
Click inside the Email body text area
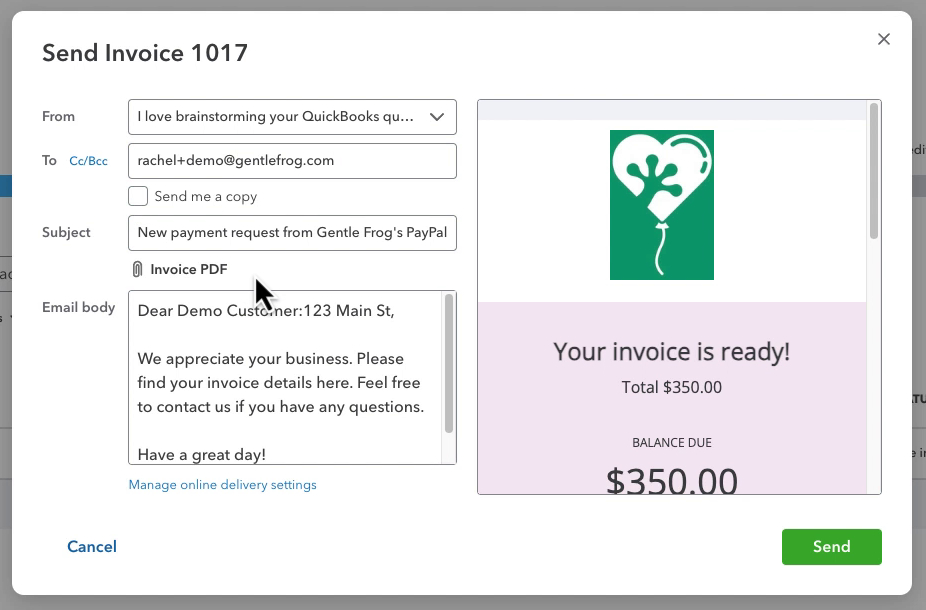[x=285, y=377]
